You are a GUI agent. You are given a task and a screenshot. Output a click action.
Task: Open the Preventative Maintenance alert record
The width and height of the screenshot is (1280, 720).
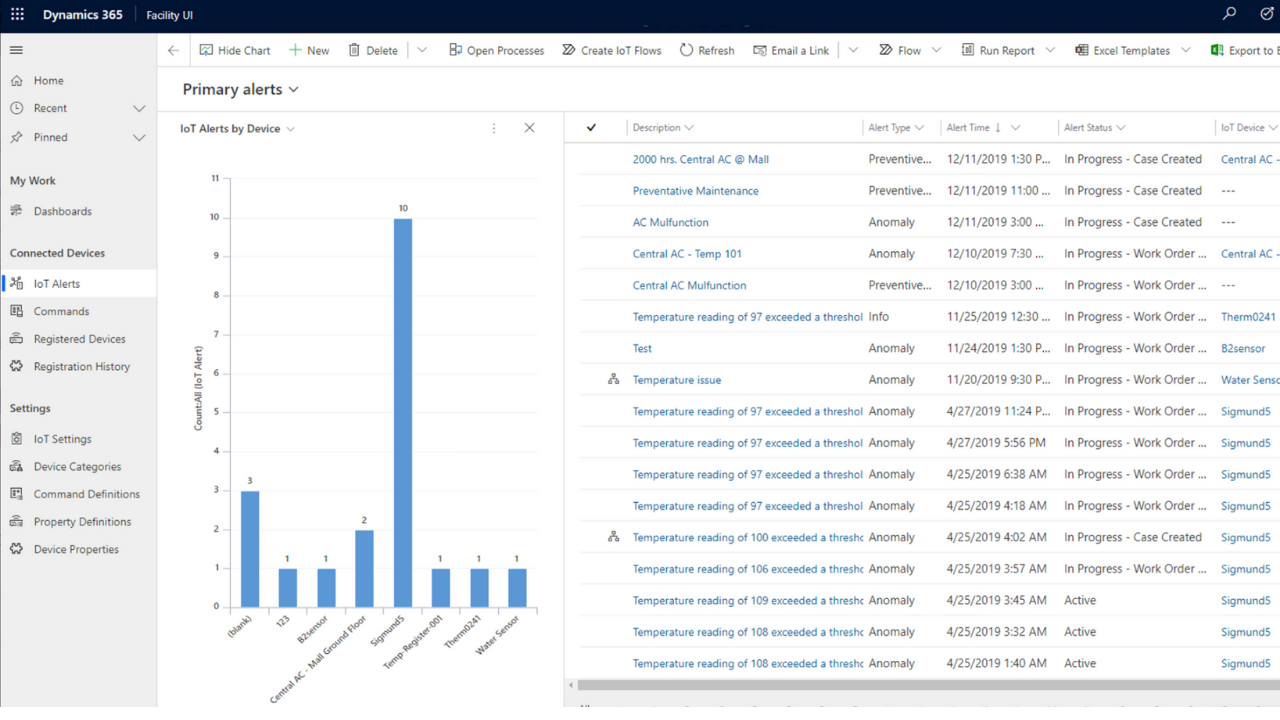(x=695, y=190)
